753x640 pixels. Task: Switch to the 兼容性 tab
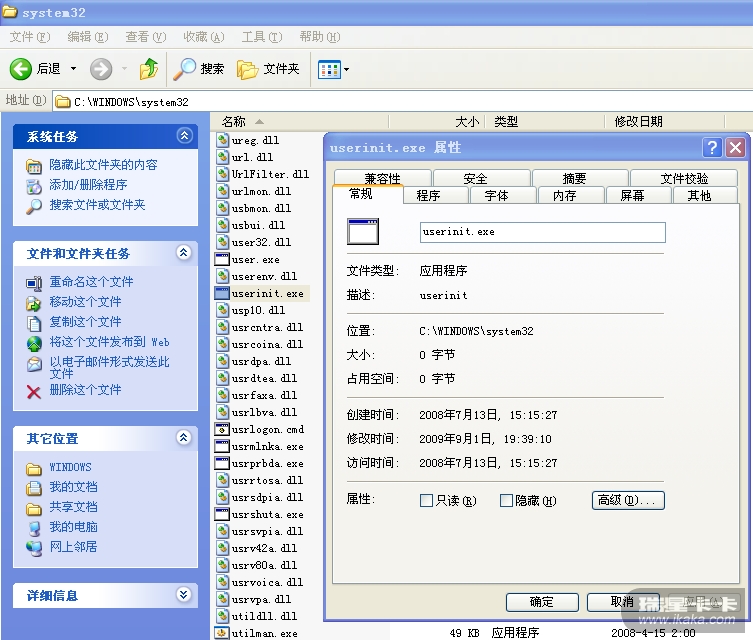(382, 178)
